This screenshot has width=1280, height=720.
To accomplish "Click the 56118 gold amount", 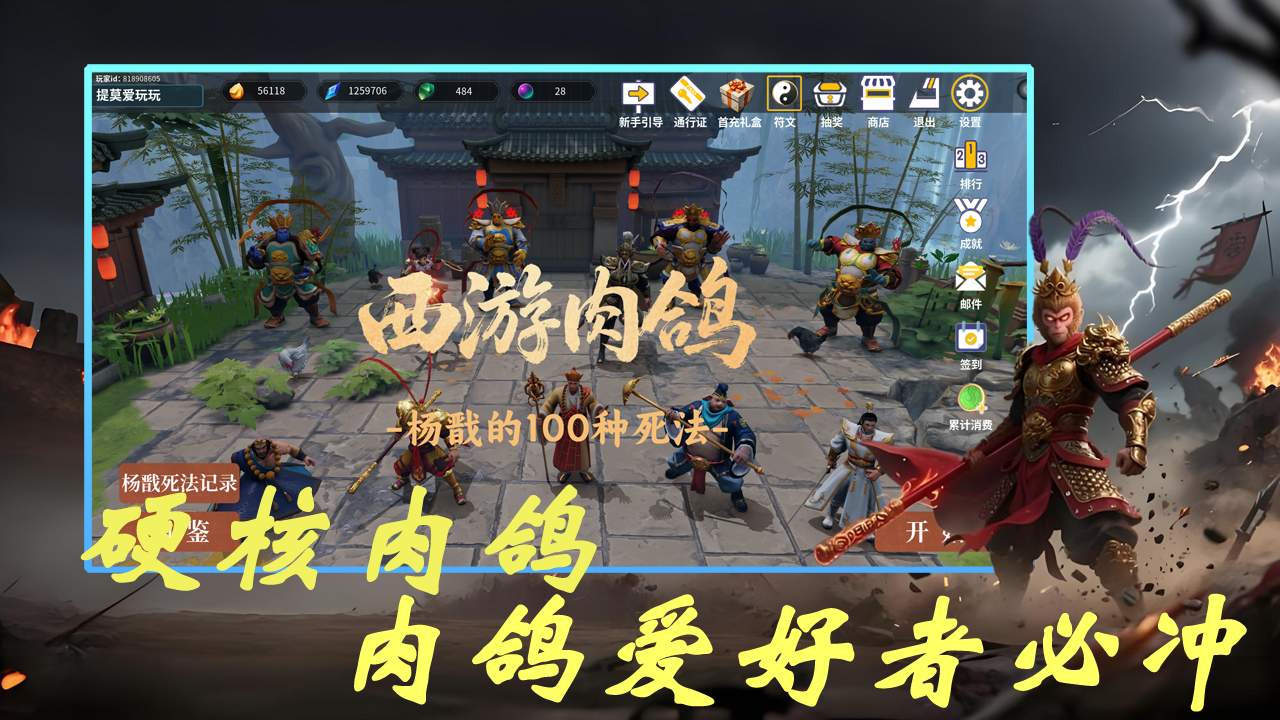I will click(x=271, y=91).
